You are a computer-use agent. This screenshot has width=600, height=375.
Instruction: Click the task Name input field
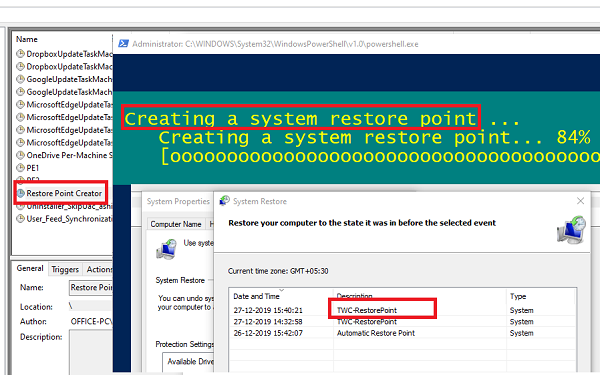[x=91, y=287]
